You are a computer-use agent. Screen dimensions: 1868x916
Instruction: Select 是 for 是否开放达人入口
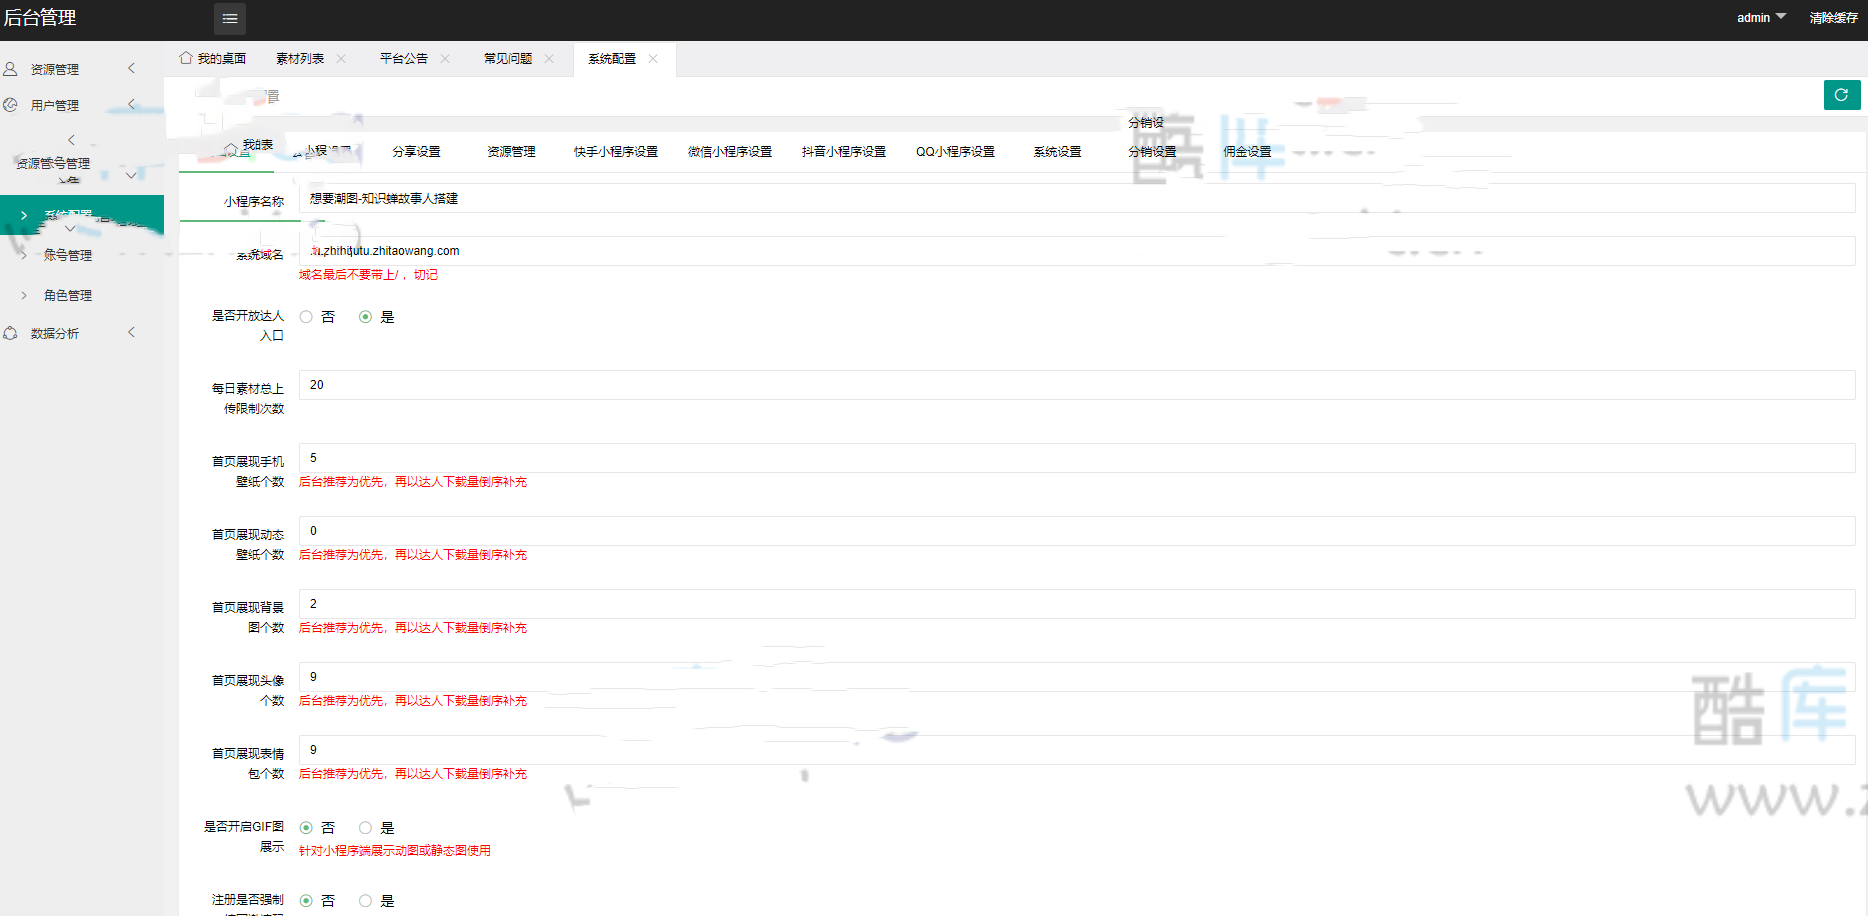(x=365, y=317)
